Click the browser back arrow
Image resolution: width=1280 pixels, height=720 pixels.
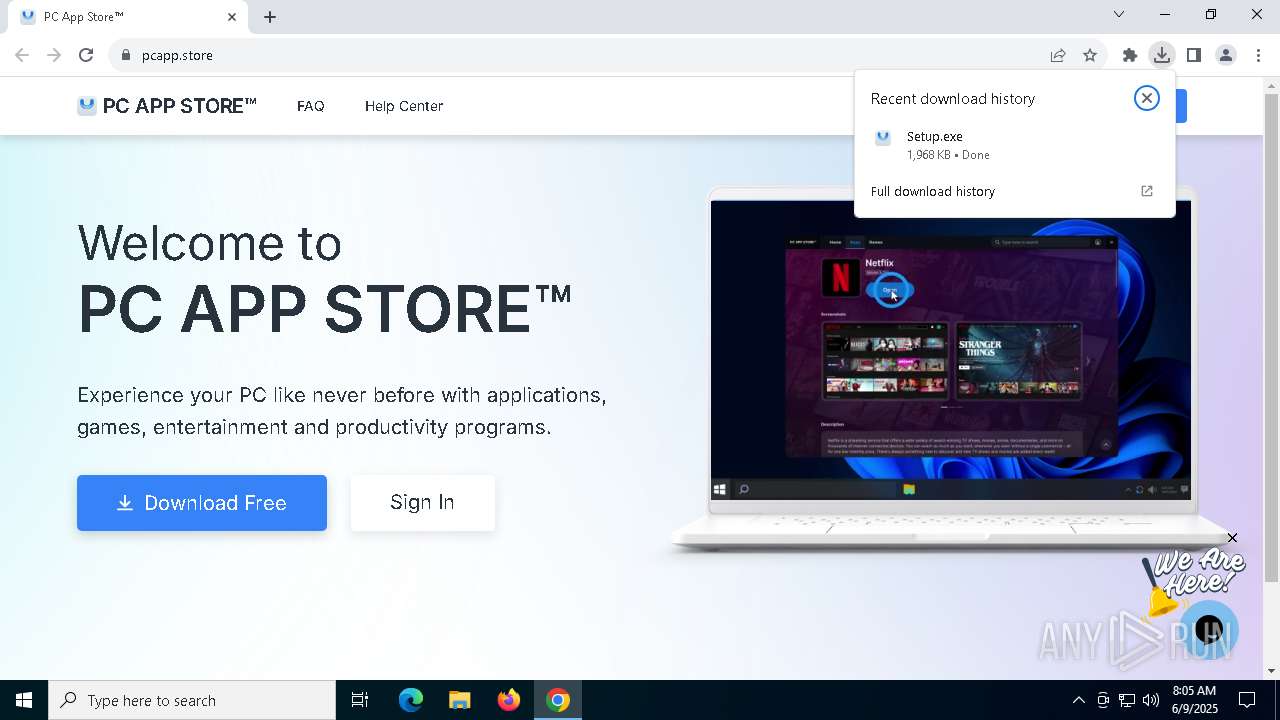tap(22, 55)
